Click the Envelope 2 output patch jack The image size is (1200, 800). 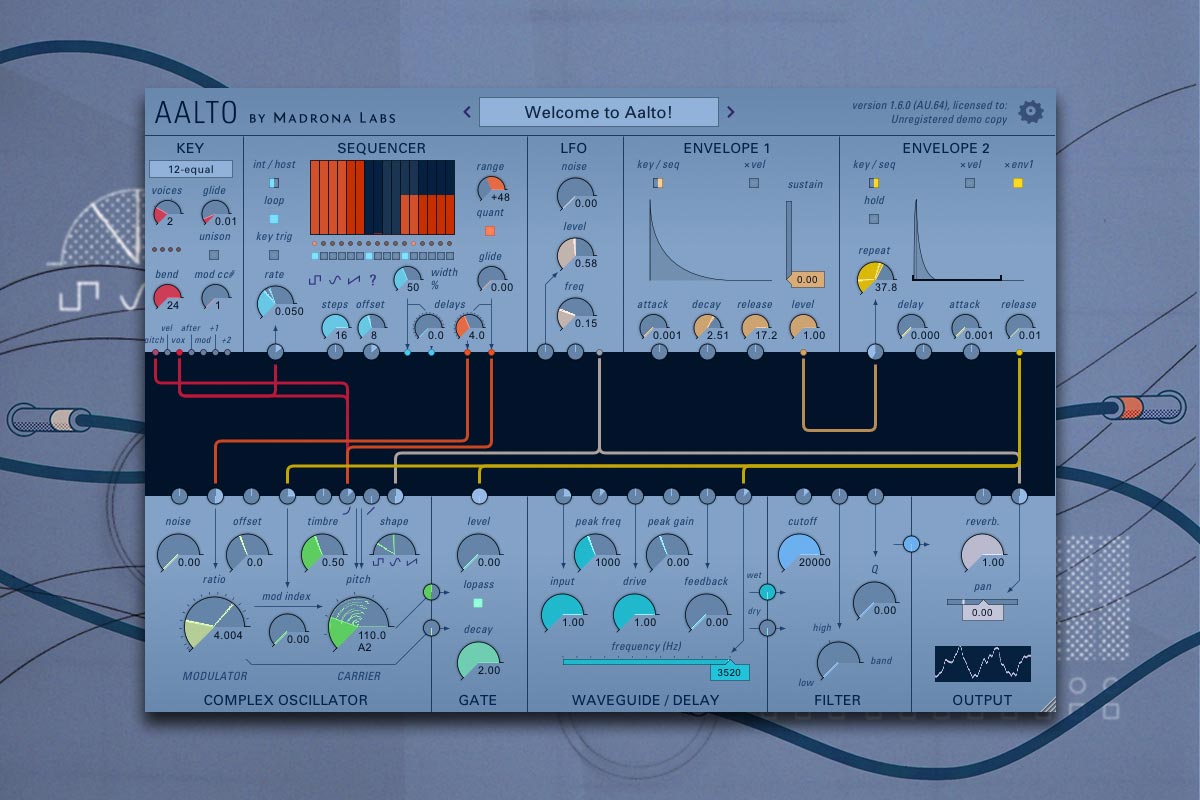pyautogui.click(x=1019, y=352)
